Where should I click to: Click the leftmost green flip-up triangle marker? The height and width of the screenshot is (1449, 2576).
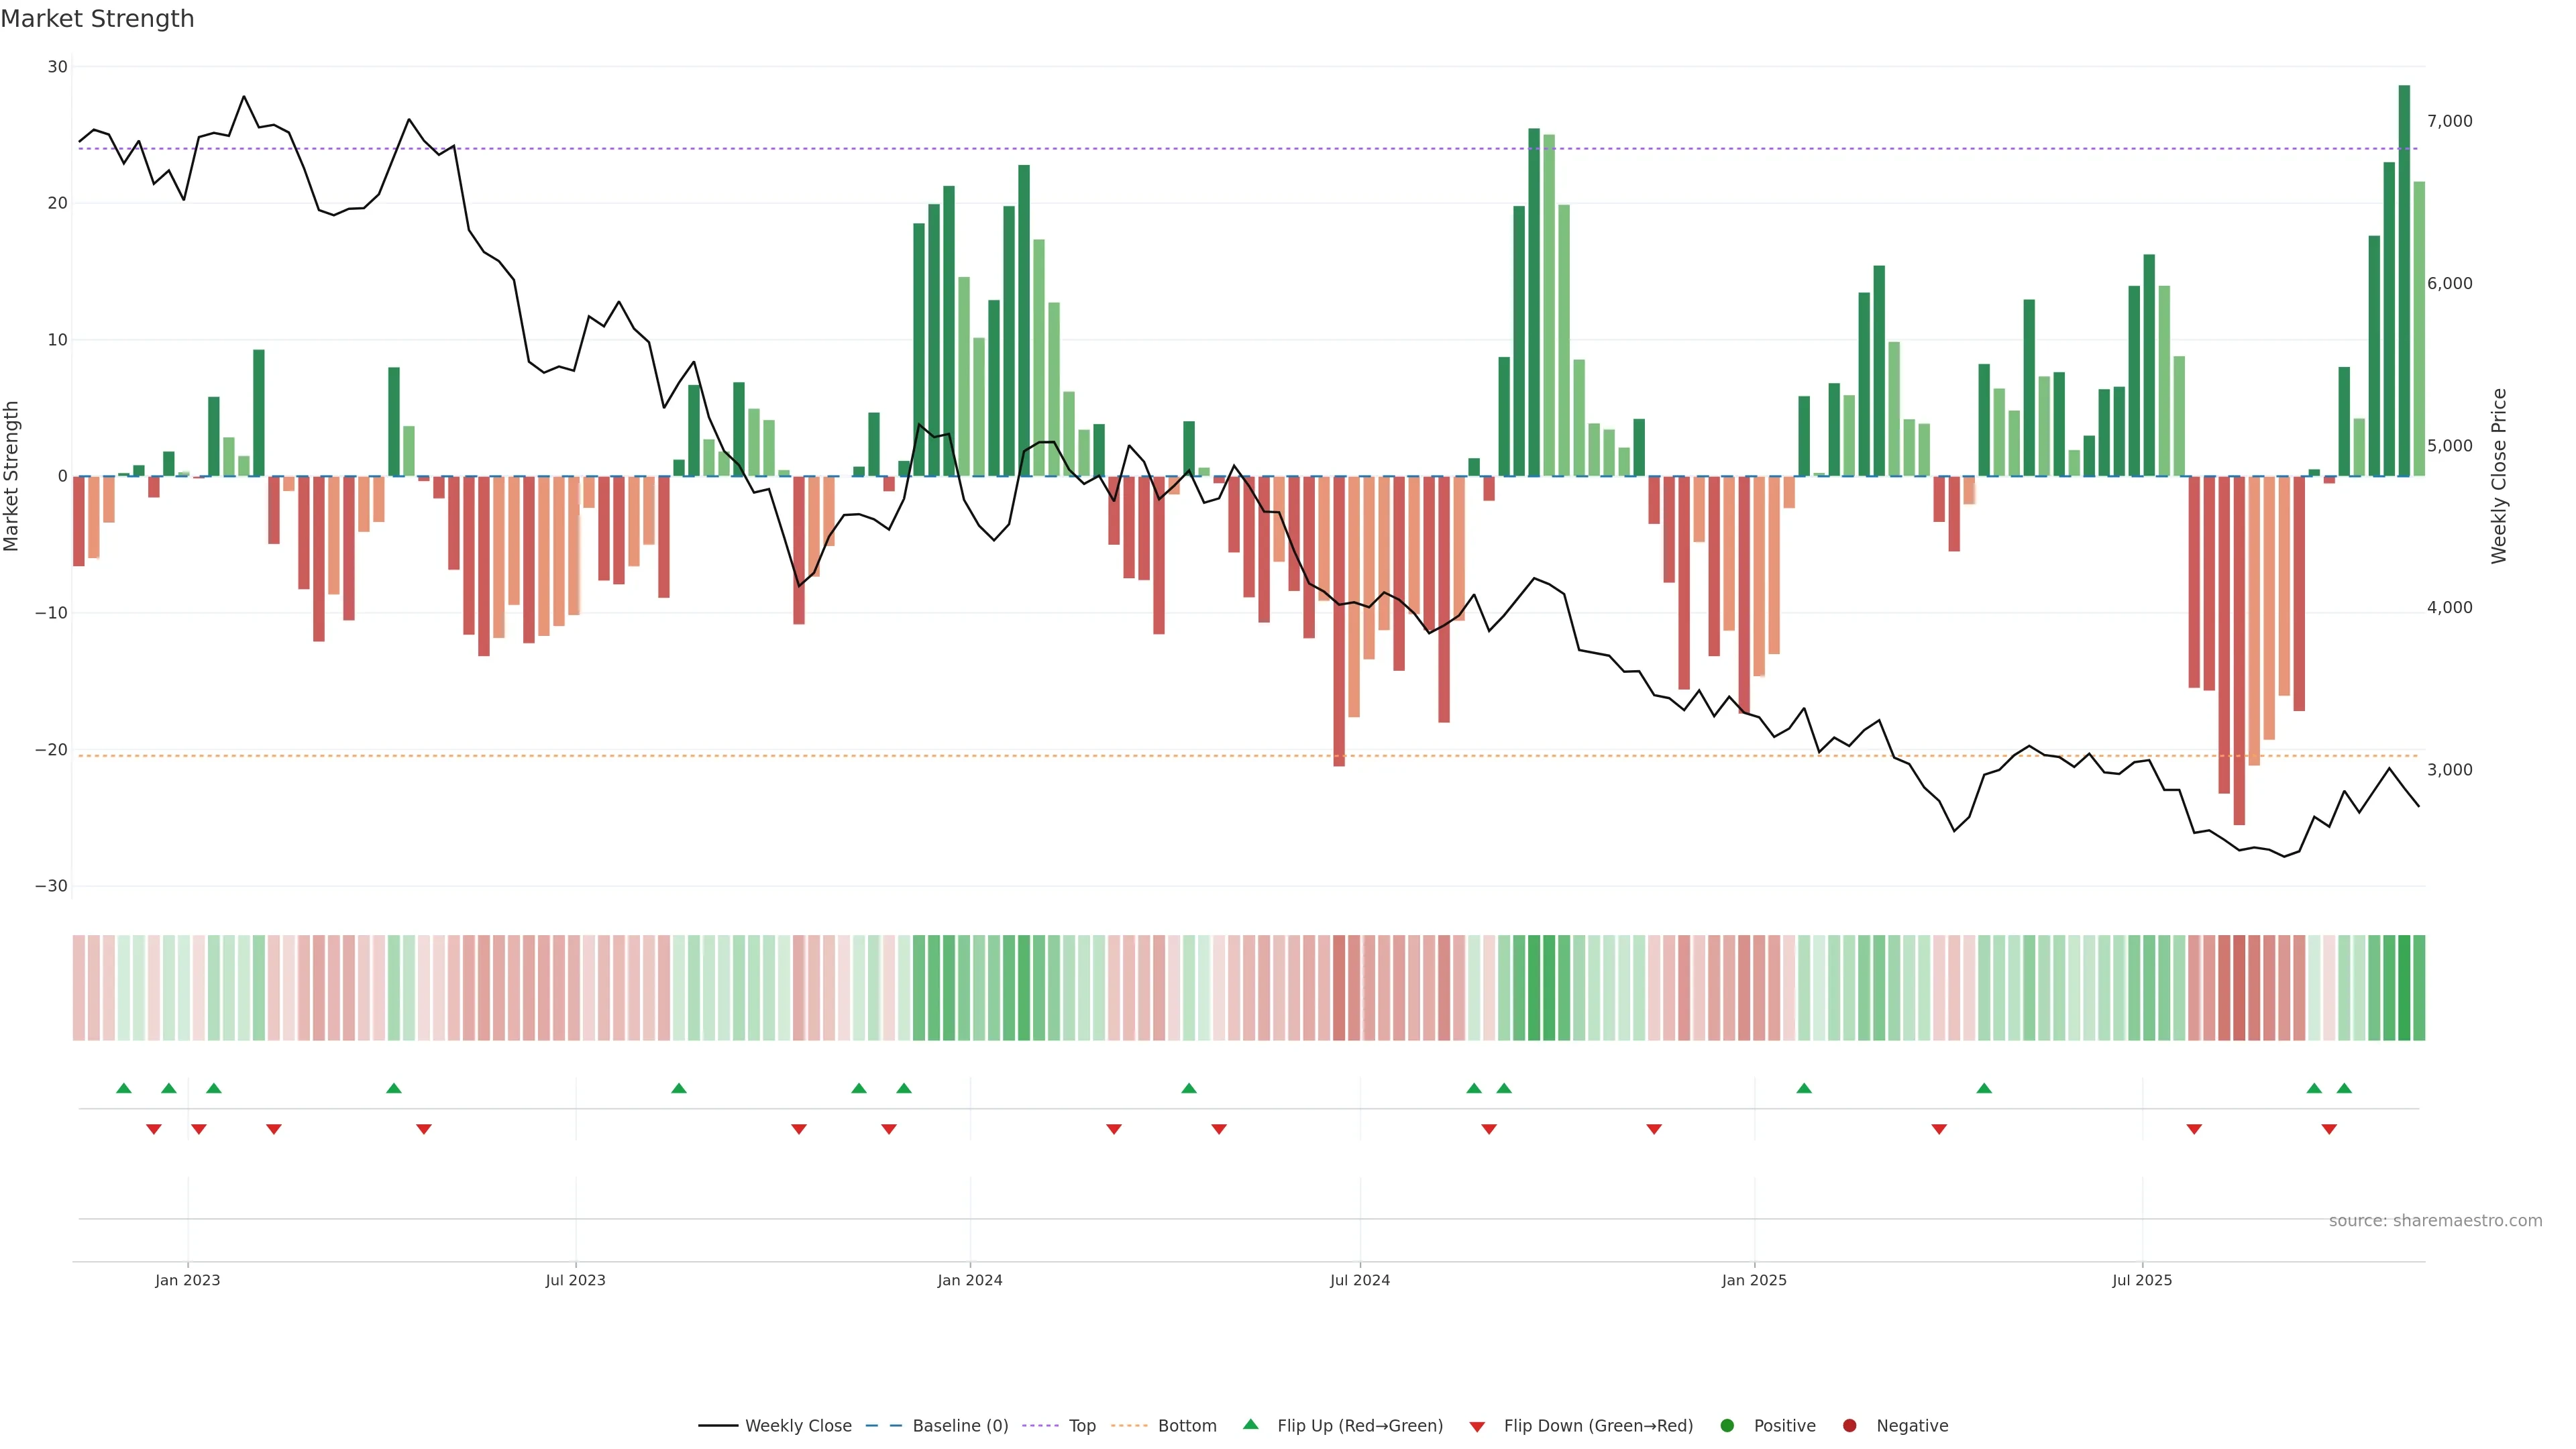[124, 1088]
